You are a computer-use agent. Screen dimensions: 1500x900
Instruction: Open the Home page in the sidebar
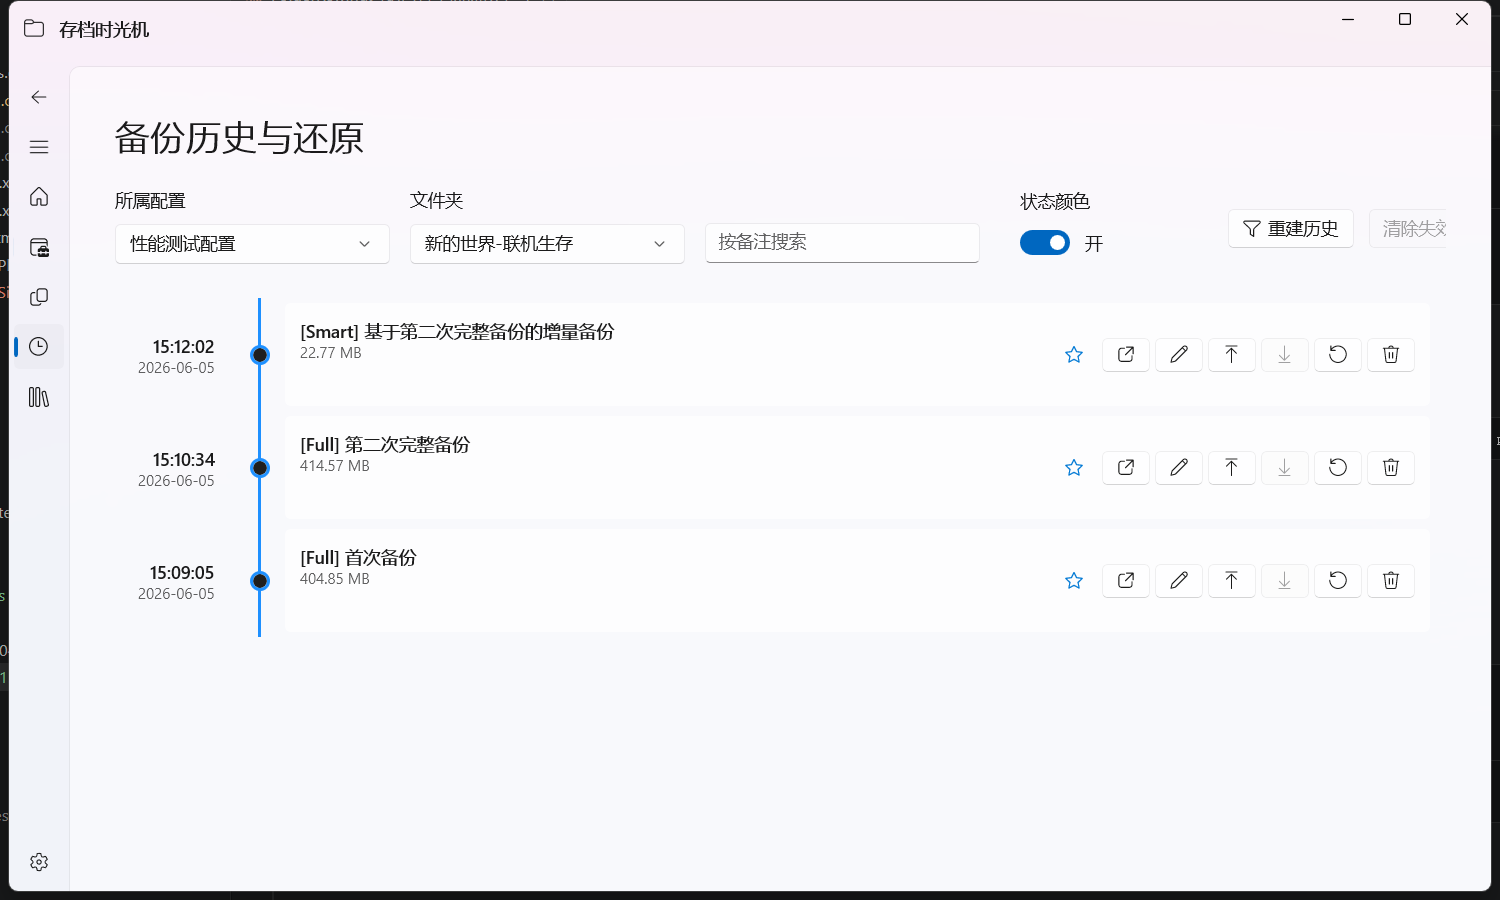[39, 197]
